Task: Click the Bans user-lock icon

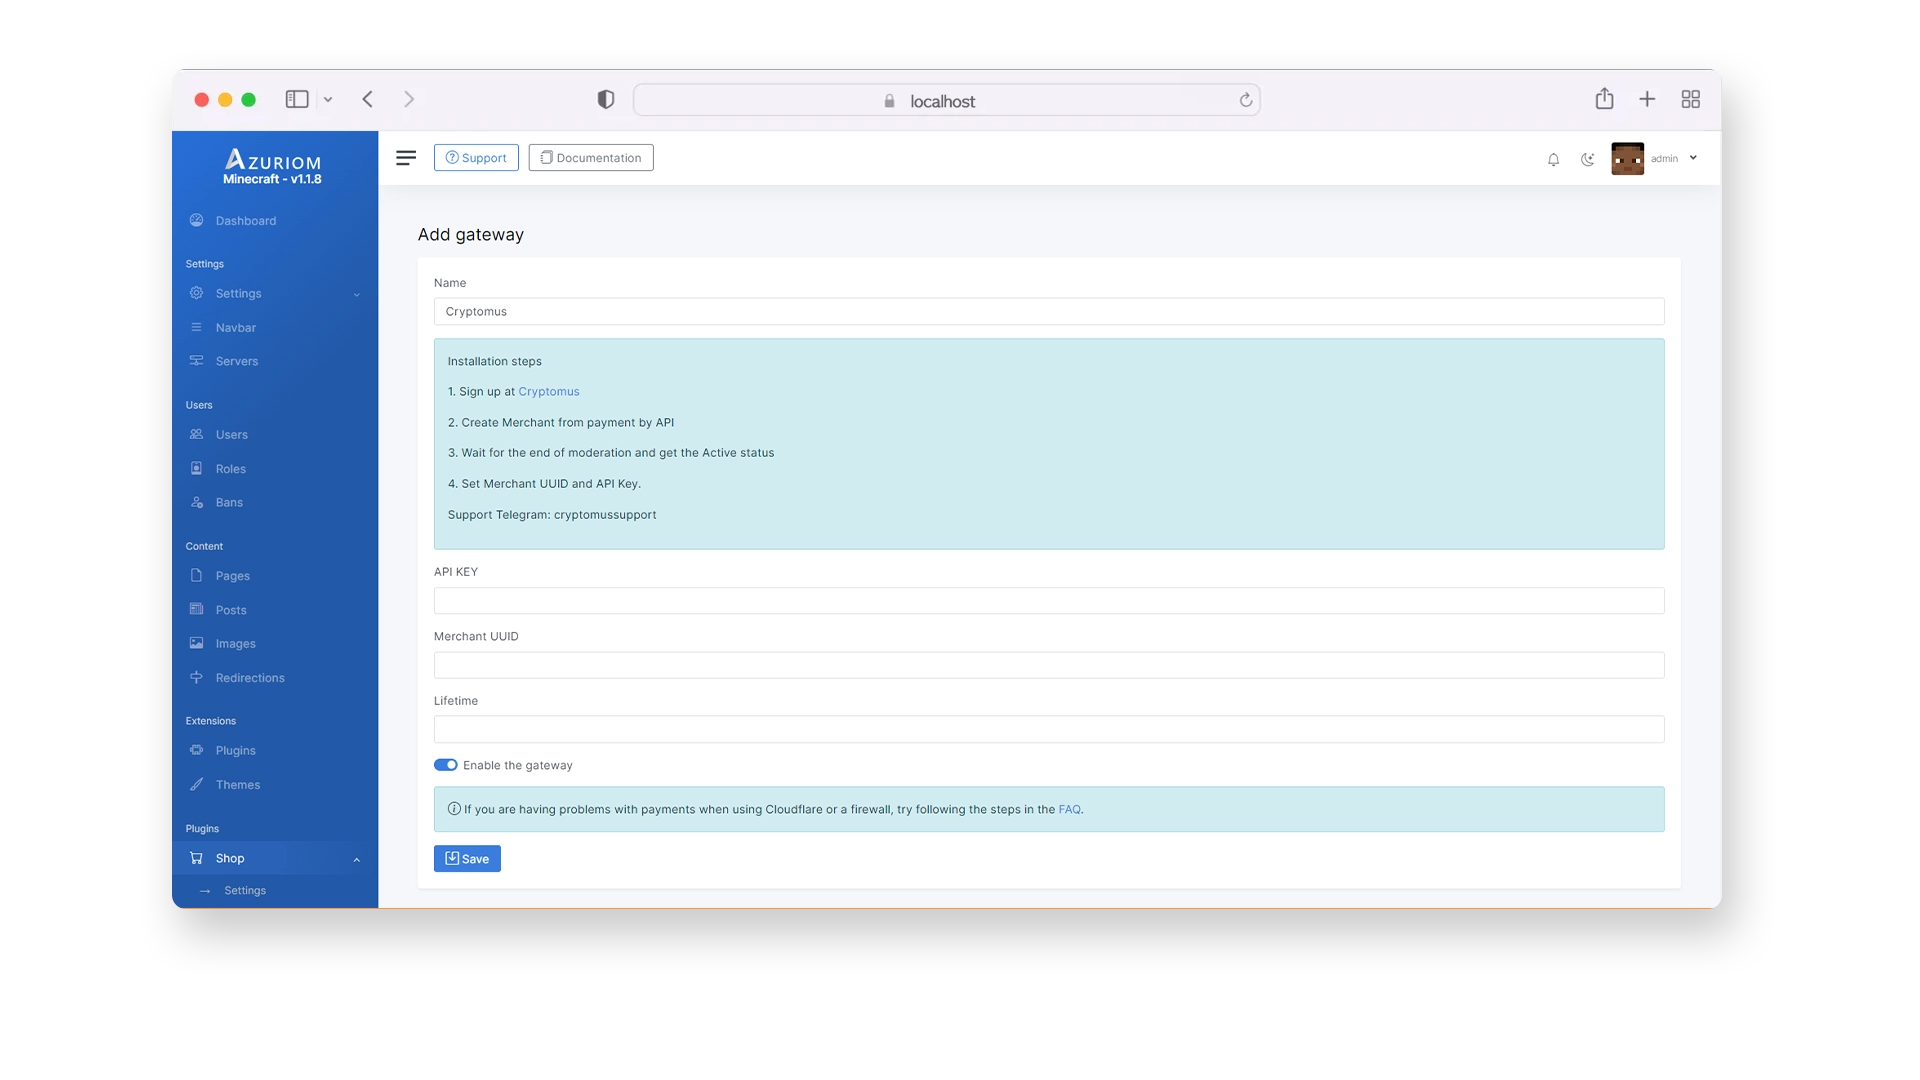Action: (x=196, y=502)
